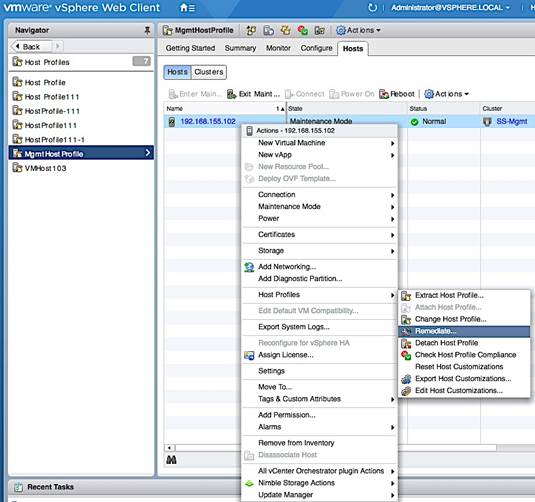Choose Export System Logs menu entry
This screenshot has height=502, width=535.
pos(294,327)
